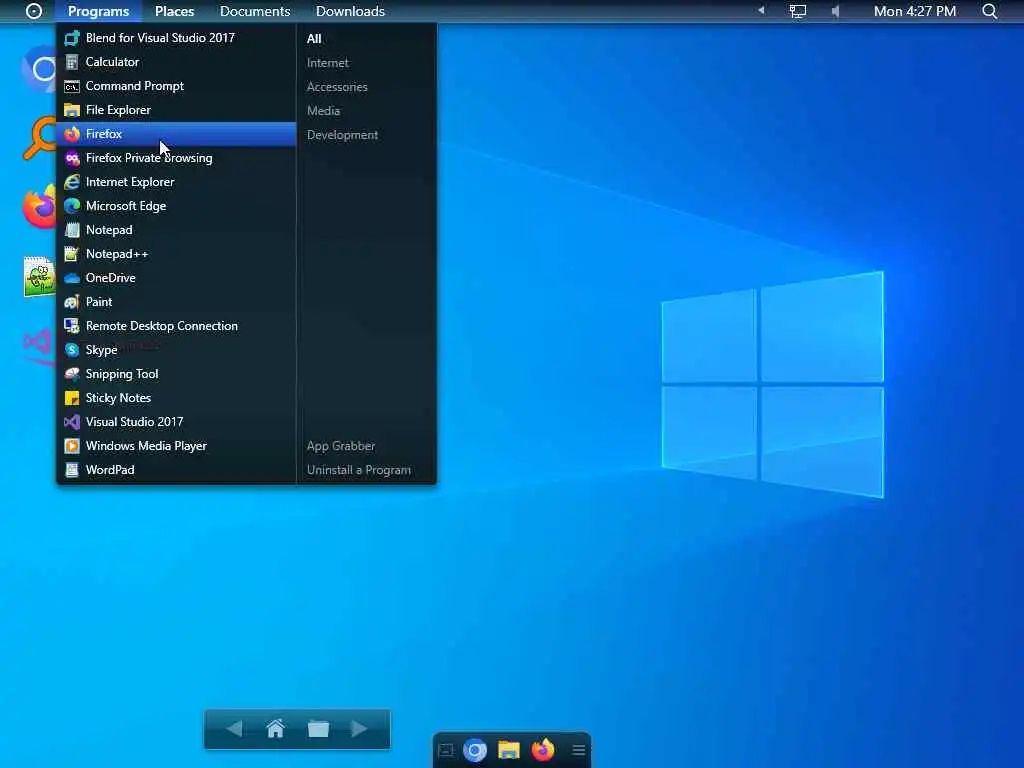
Task: Open File Explorer from the programs menu
Action: (x=176, y=110)
